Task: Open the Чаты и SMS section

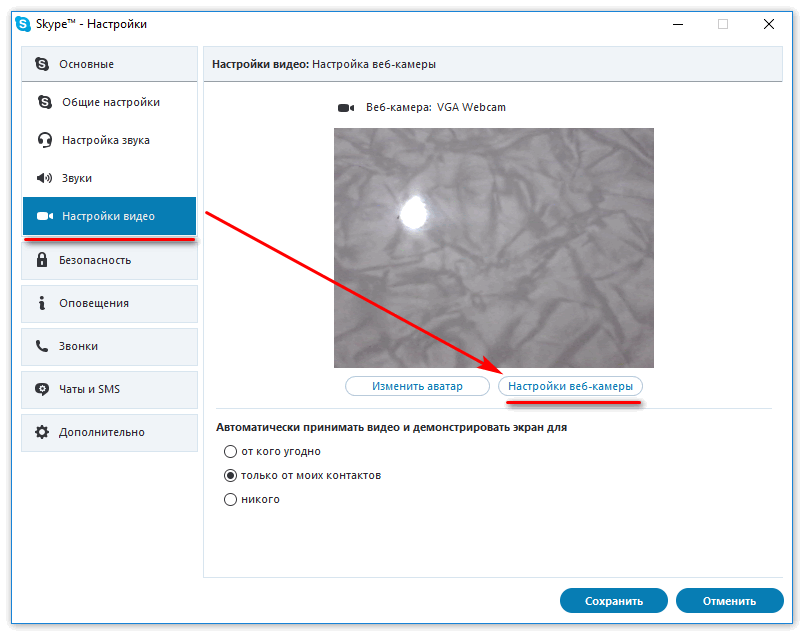Action: tap(109, 389)
